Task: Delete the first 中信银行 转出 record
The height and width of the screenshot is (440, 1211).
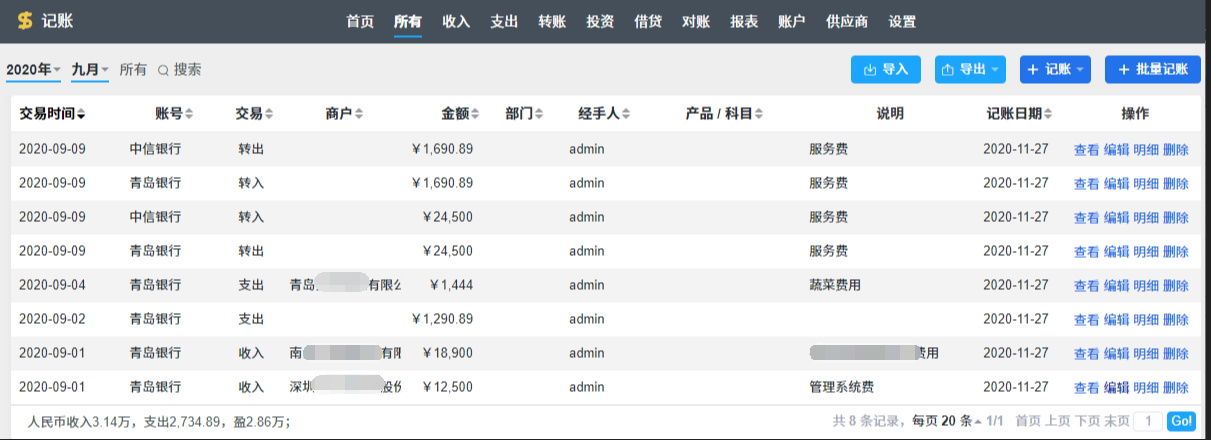Action: [1176, 150]
